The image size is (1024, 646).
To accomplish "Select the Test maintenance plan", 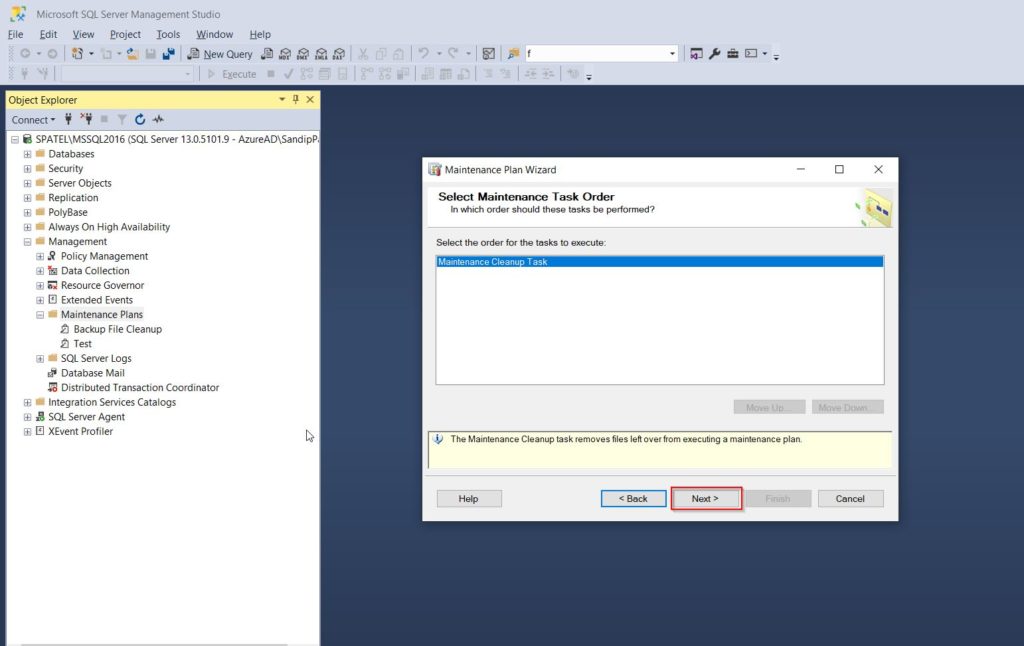I will pos(82,344).
